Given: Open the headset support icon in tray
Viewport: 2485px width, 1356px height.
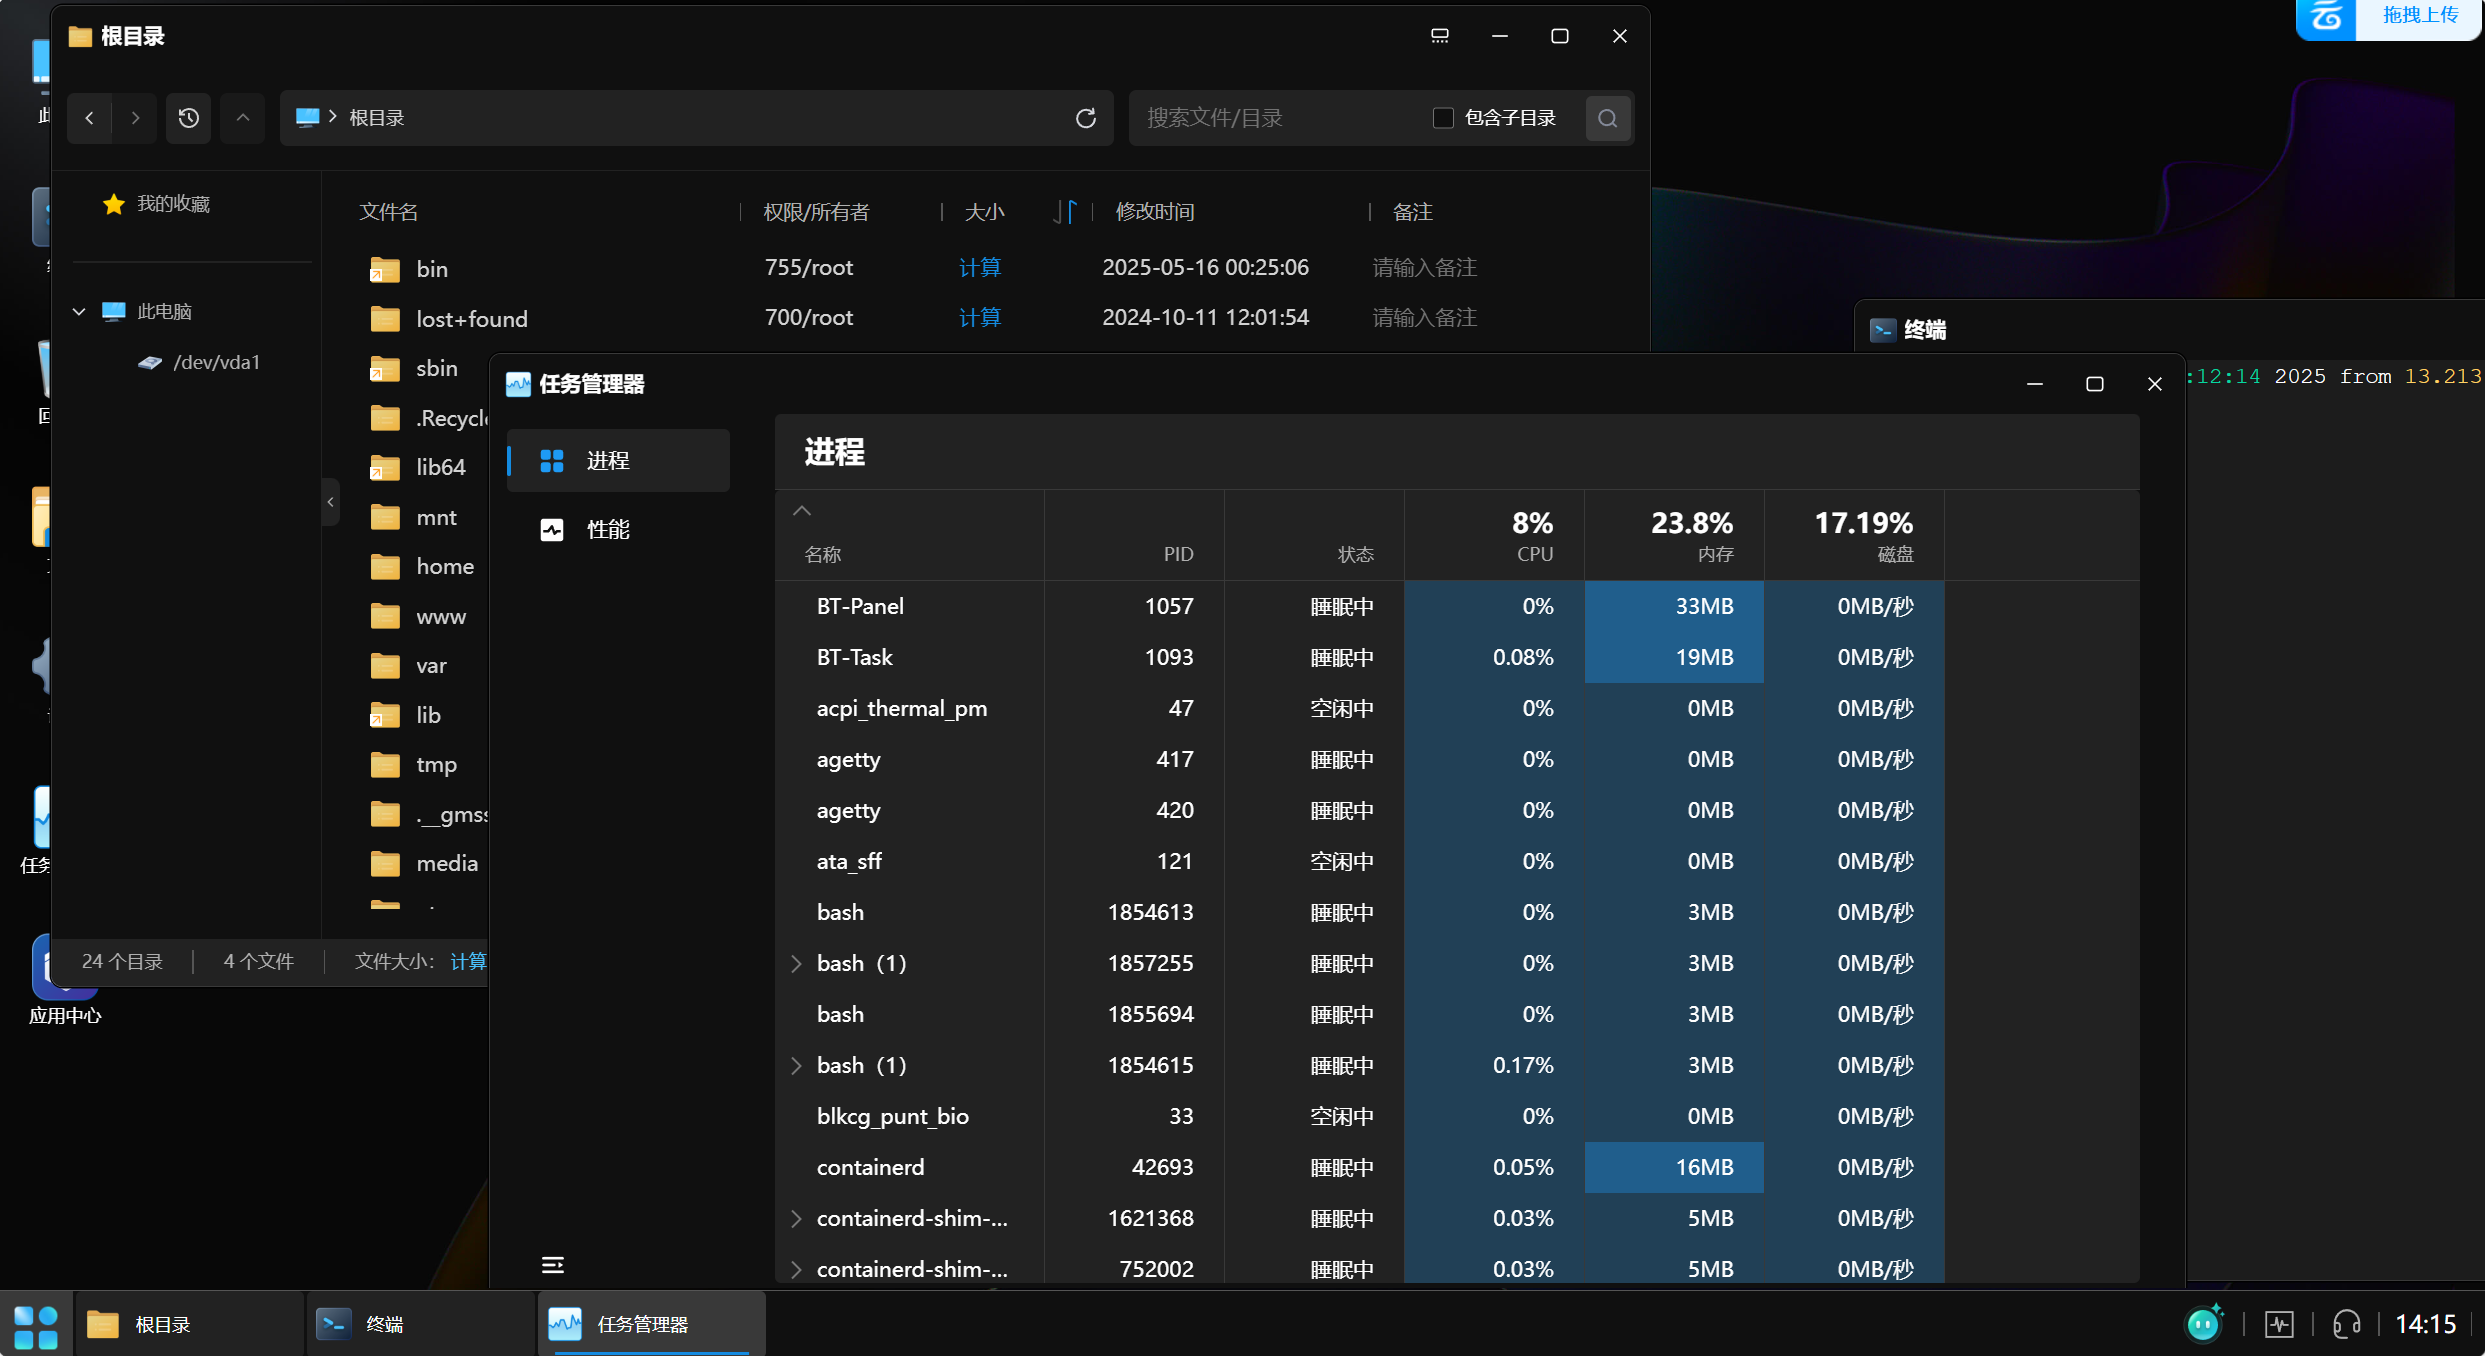Looking at the screenshot, I should [x=2346, y=1324].
